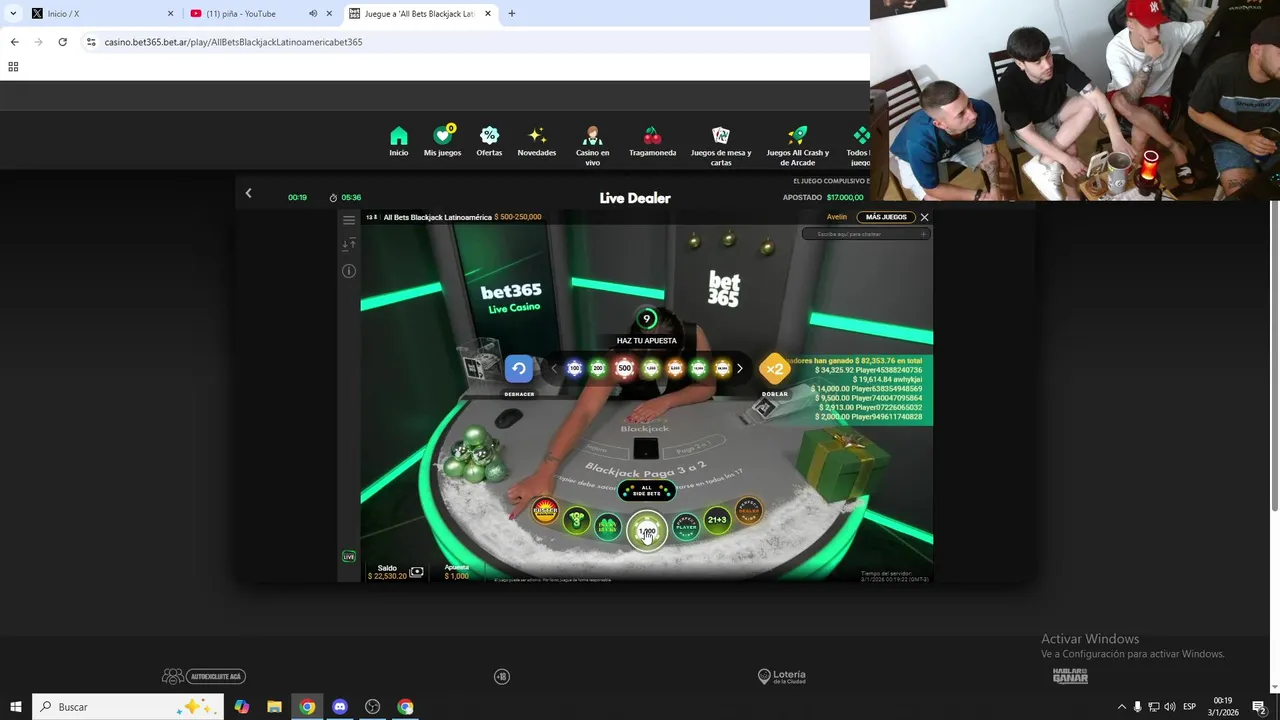1280x720 pixels.
Task: Click the chat input field
Action: click(866, 234)
